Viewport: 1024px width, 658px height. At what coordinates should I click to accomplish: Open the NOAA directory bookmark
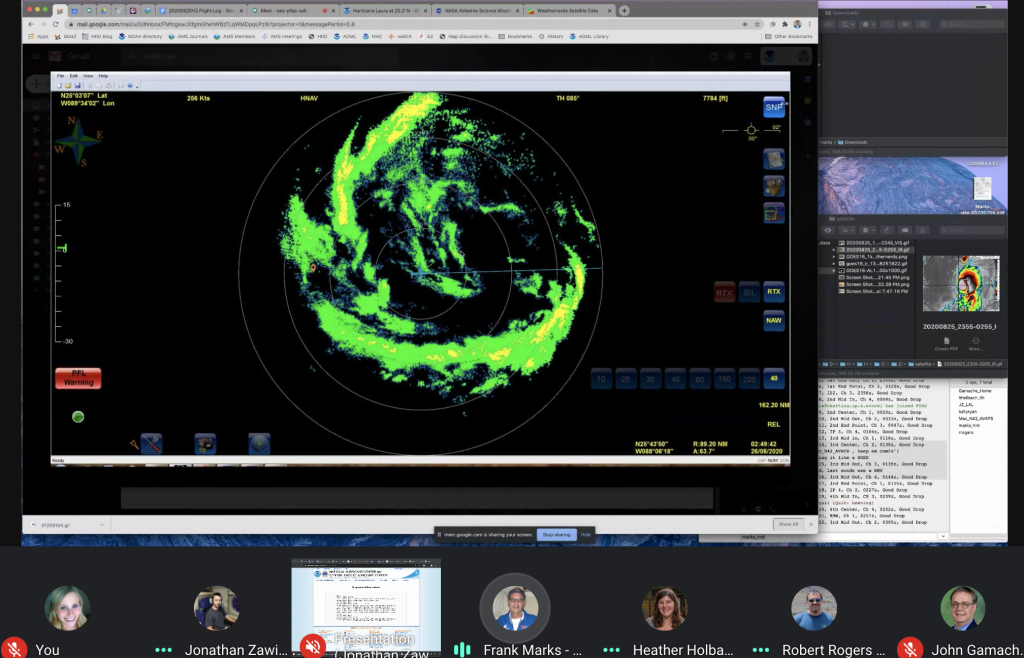(140, 37)
